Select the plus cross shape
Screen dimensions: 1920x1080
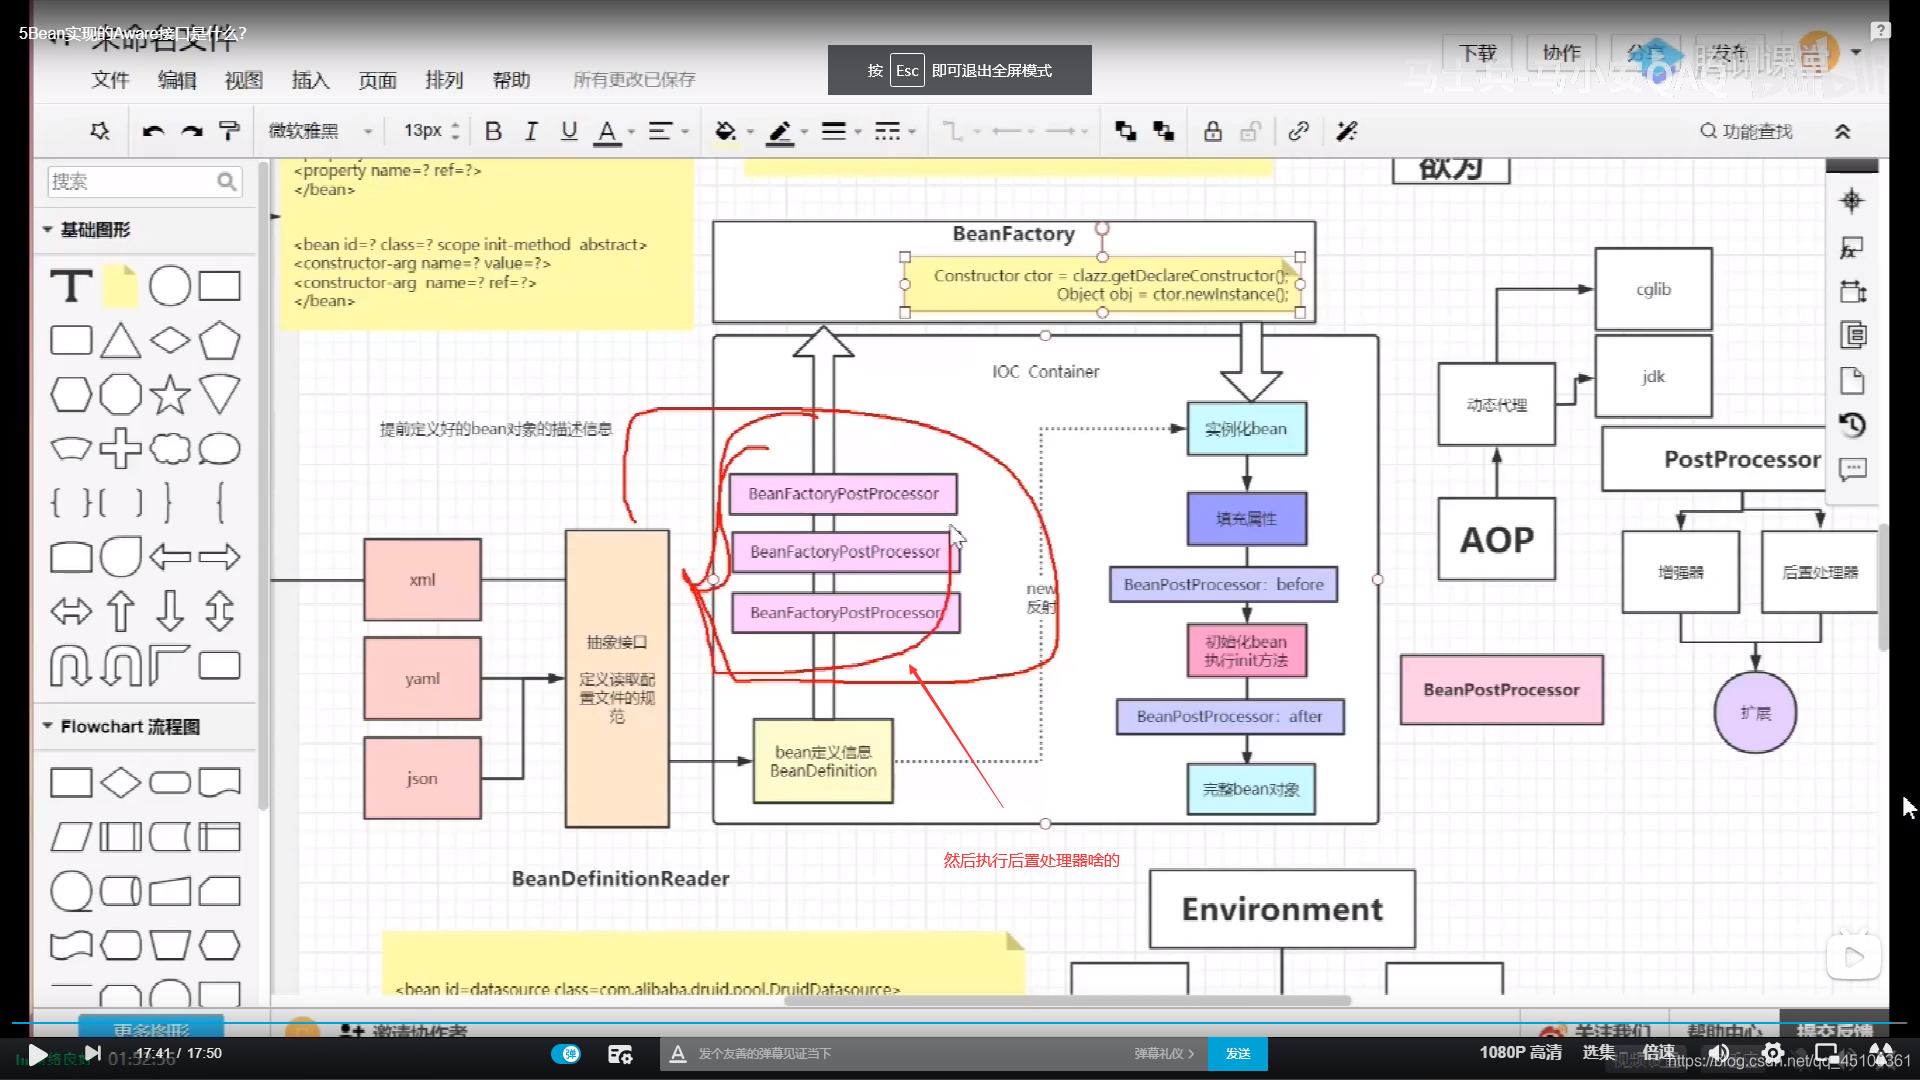pyautogui.click(x=120, y=448)
